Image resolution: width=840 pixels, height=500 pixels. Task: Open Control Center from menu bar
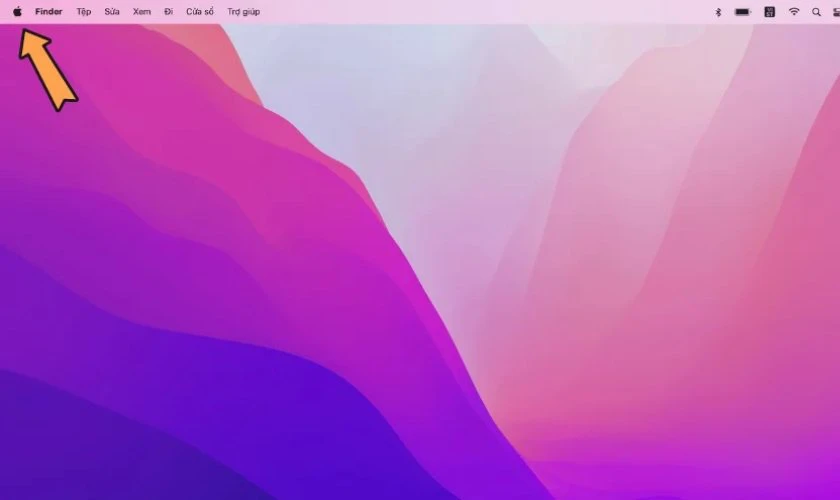835,12
